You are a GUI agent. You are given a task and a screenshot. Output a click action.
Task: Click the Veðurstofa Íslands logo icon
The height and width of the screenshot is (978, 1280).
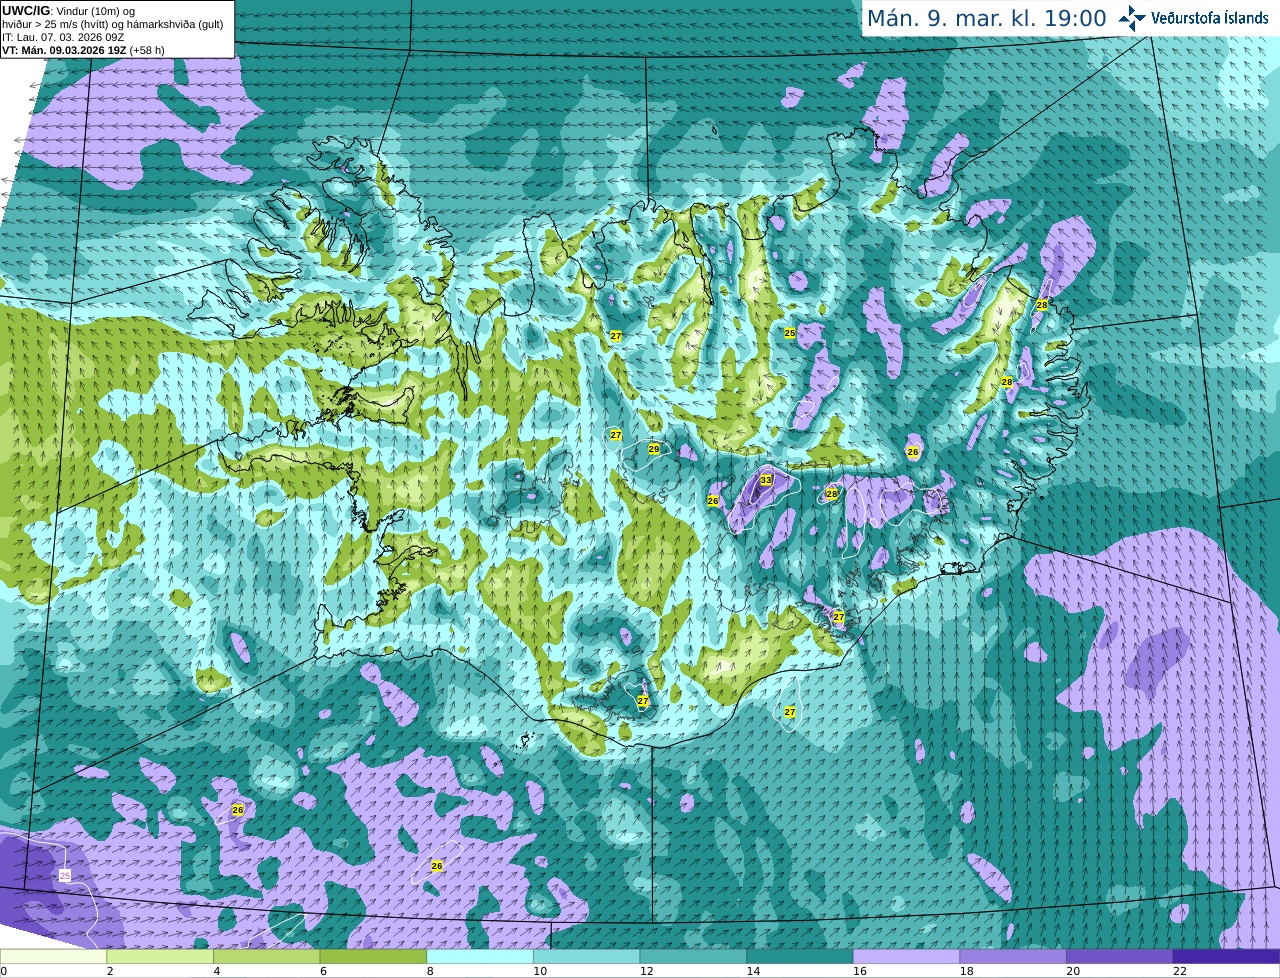point(1131,18)
